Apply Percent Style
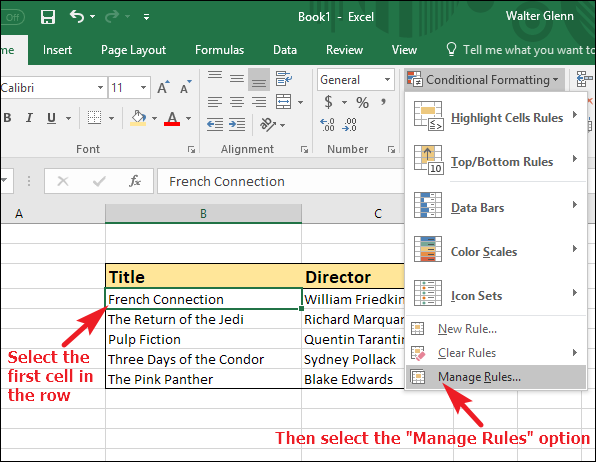 [x=362, y=102]
